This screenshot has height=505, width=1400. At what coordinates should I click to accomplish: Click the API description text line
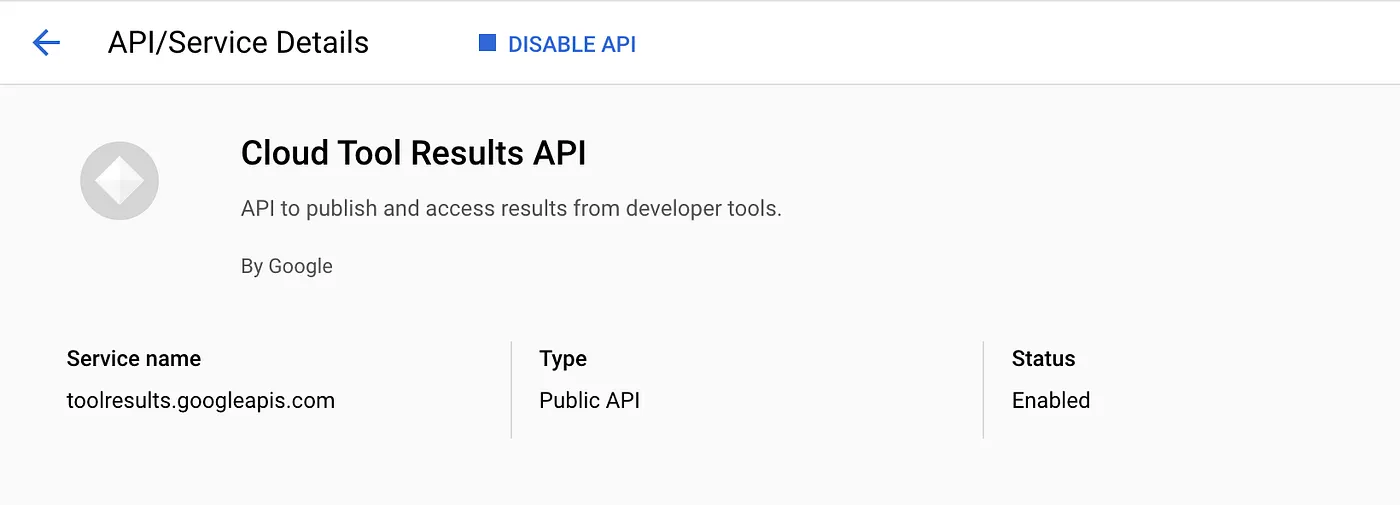(x=511, y=209)
